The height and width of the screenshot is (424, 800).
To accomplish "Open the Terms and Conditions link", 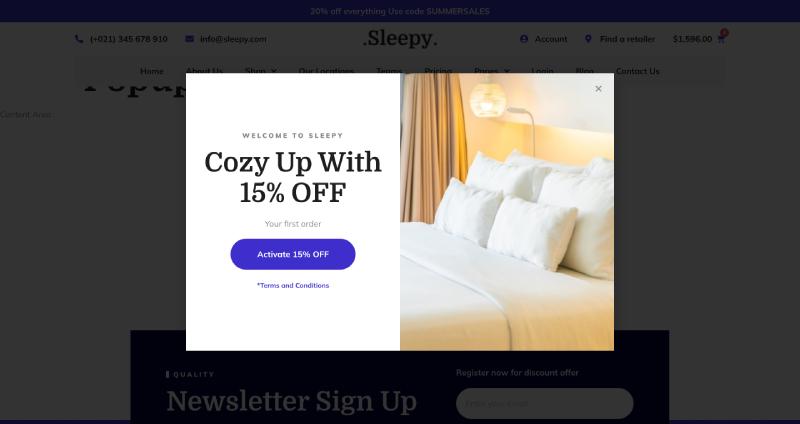I will coord(293,285).
